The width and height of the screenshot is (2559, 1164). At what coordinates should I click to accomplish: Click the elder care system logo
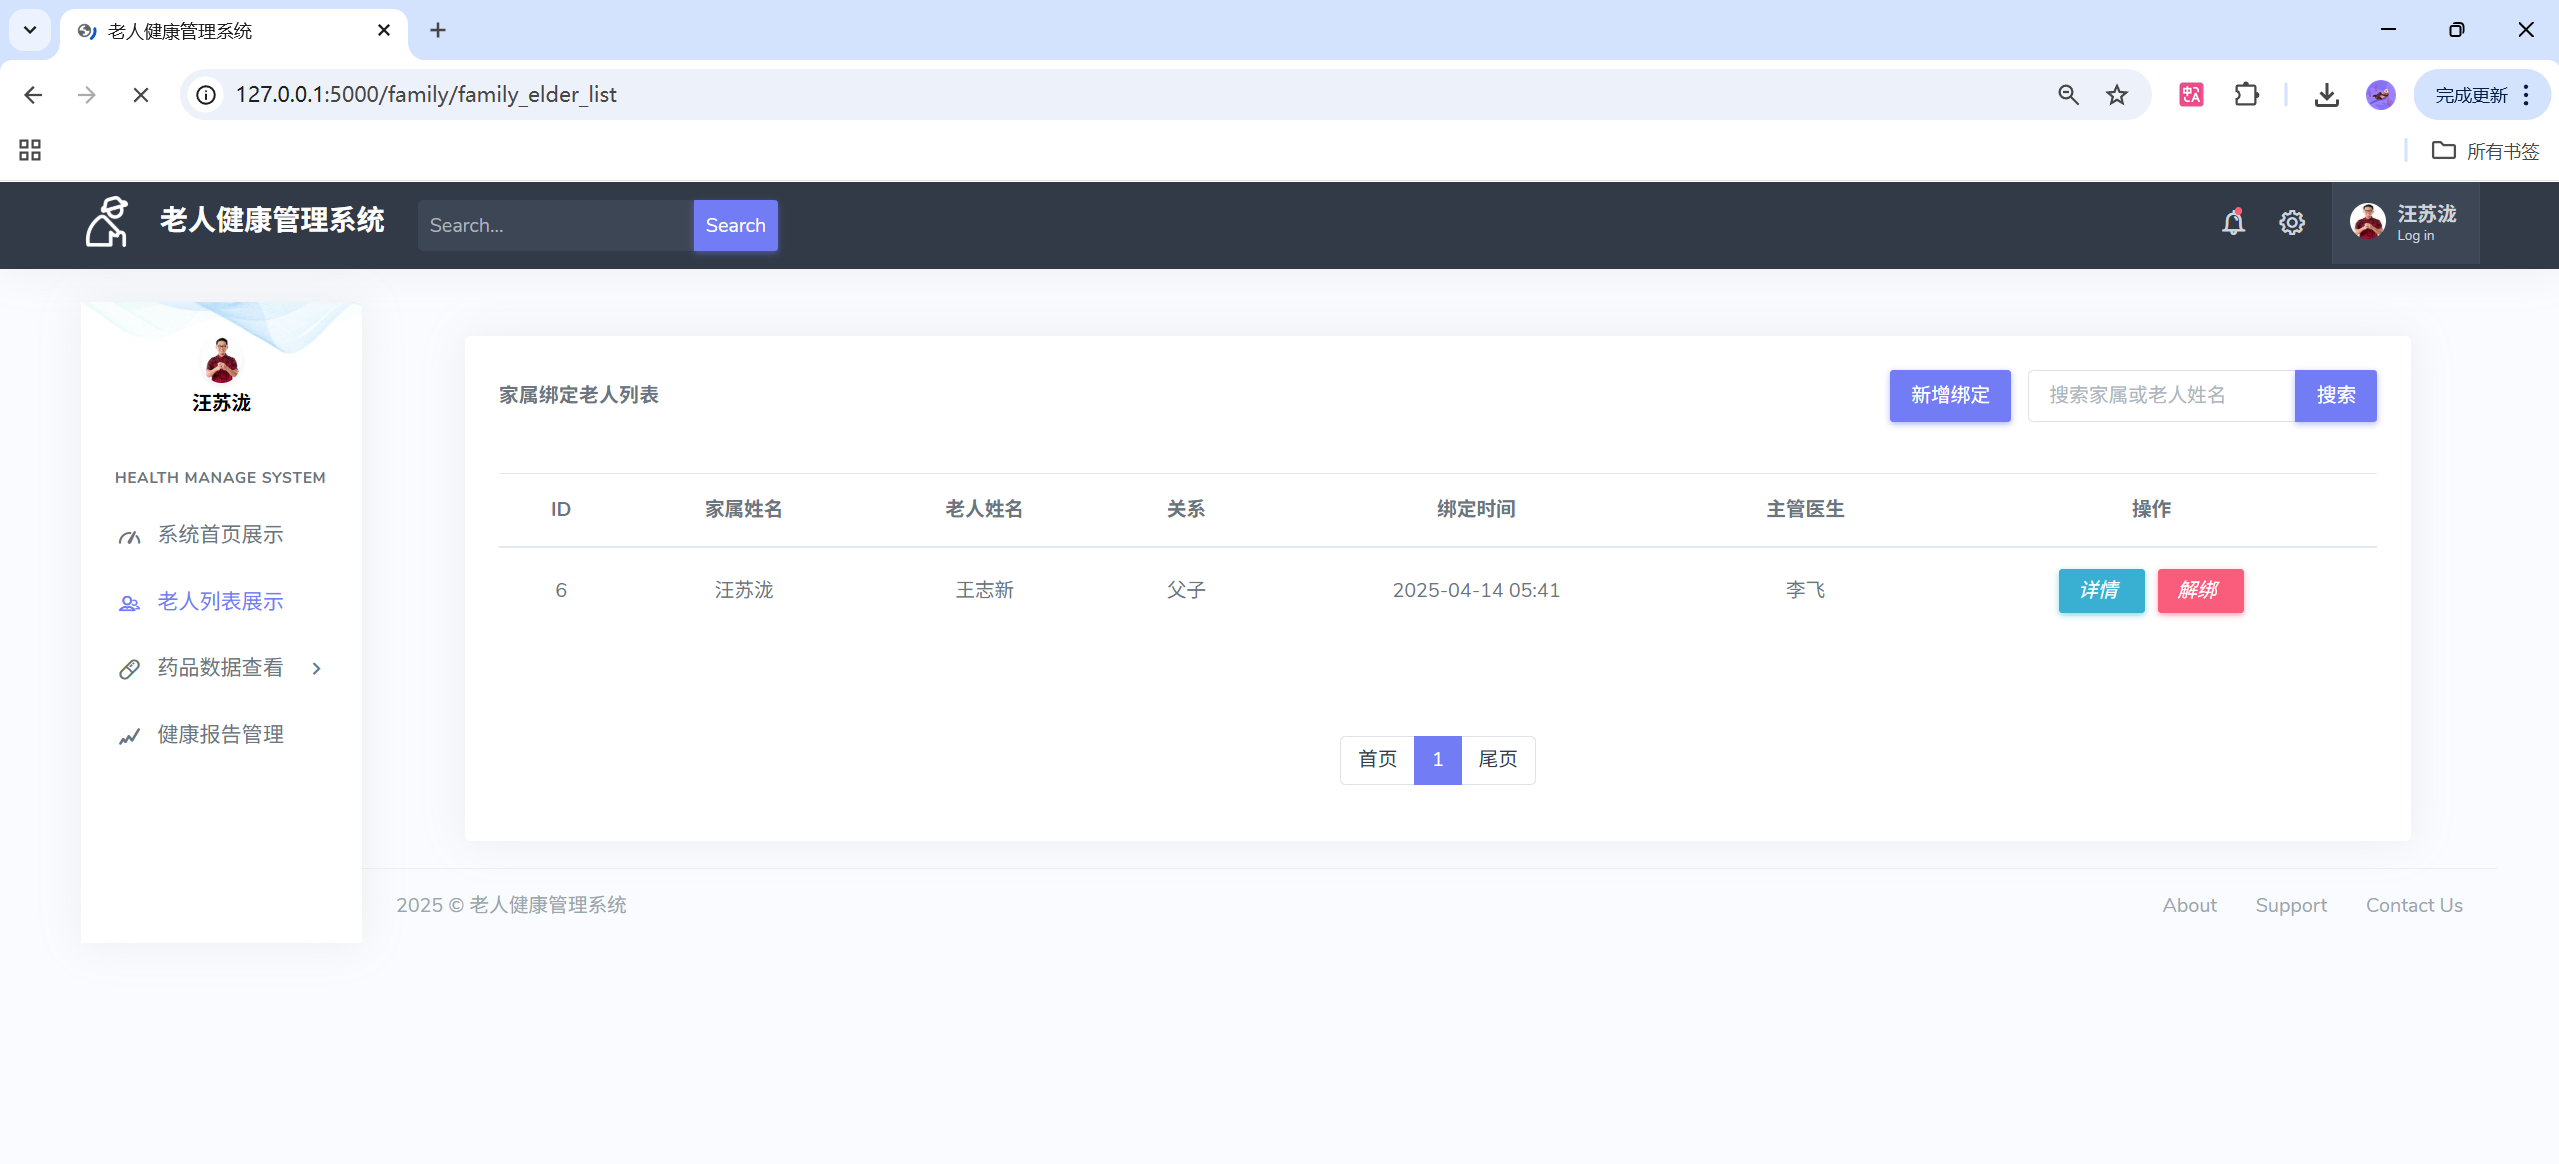[107, 221]
